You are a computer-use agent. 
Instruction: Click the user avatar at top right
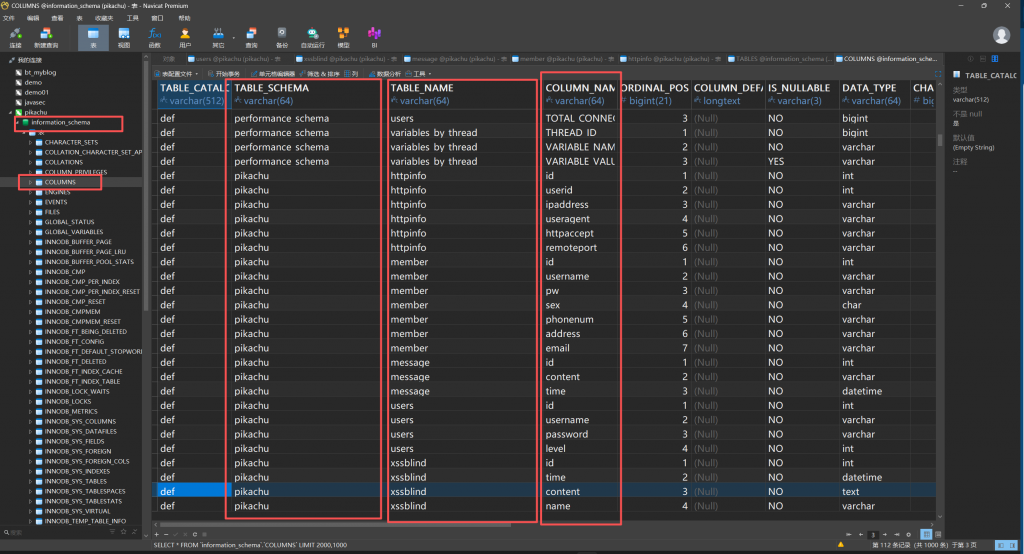pos(1001,35)
